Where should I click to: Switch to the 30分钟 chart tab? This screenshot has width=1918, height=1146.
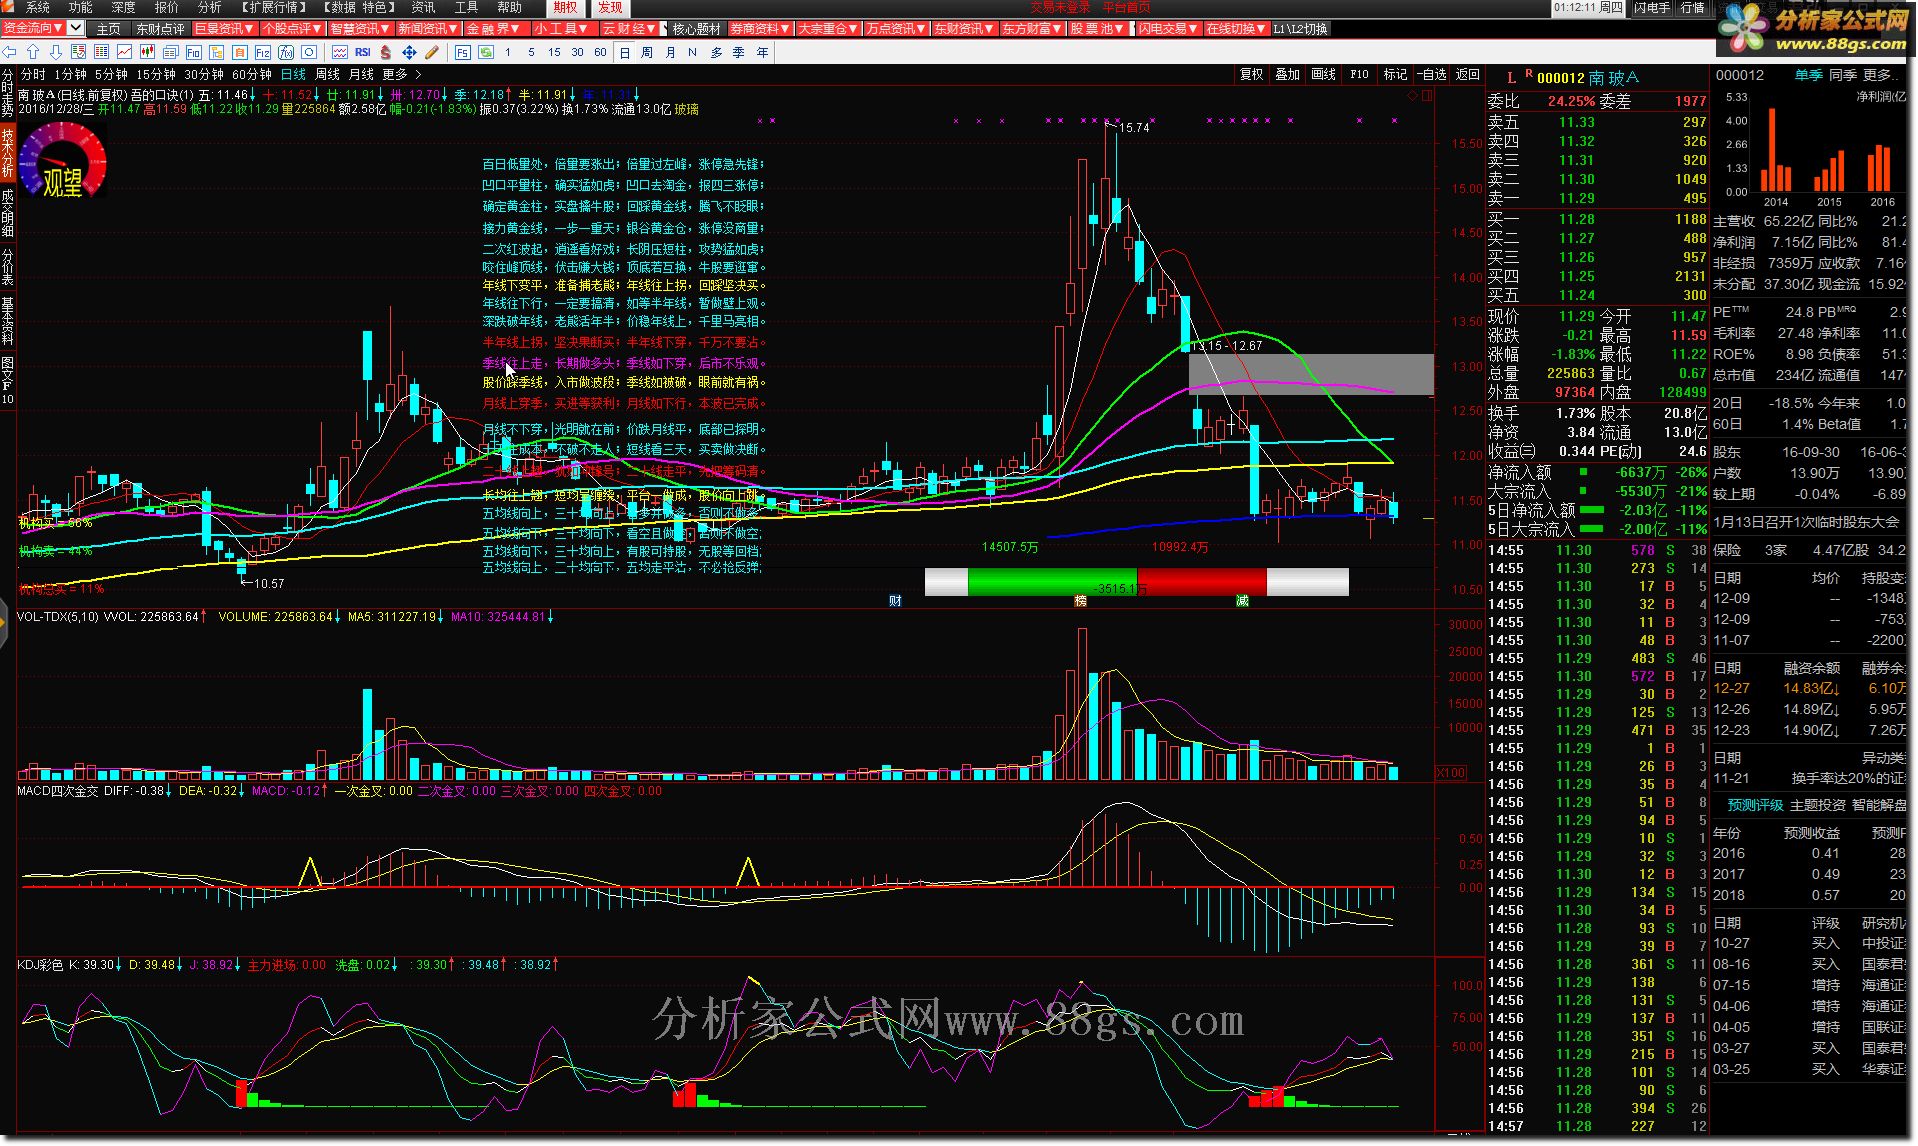(x=204, y=74)
